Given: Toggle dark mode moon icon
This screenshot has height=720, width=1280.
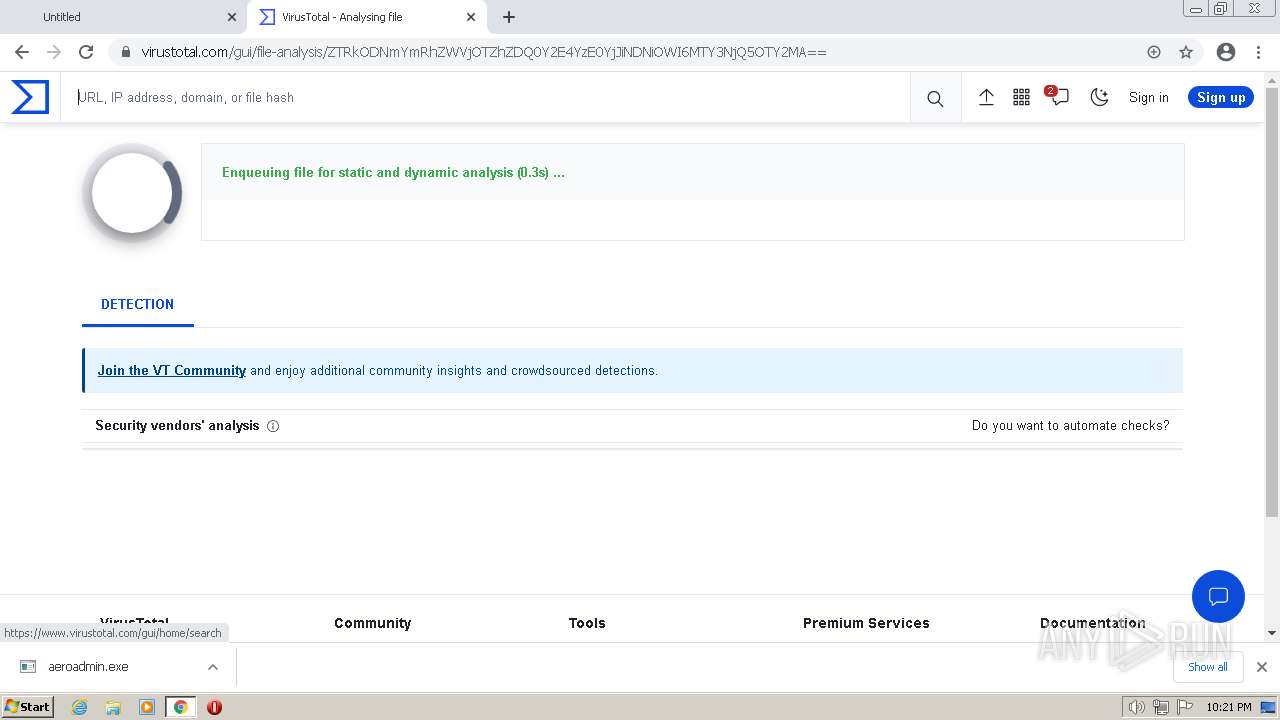Looking at the screenshot, I should point(1099,97).
